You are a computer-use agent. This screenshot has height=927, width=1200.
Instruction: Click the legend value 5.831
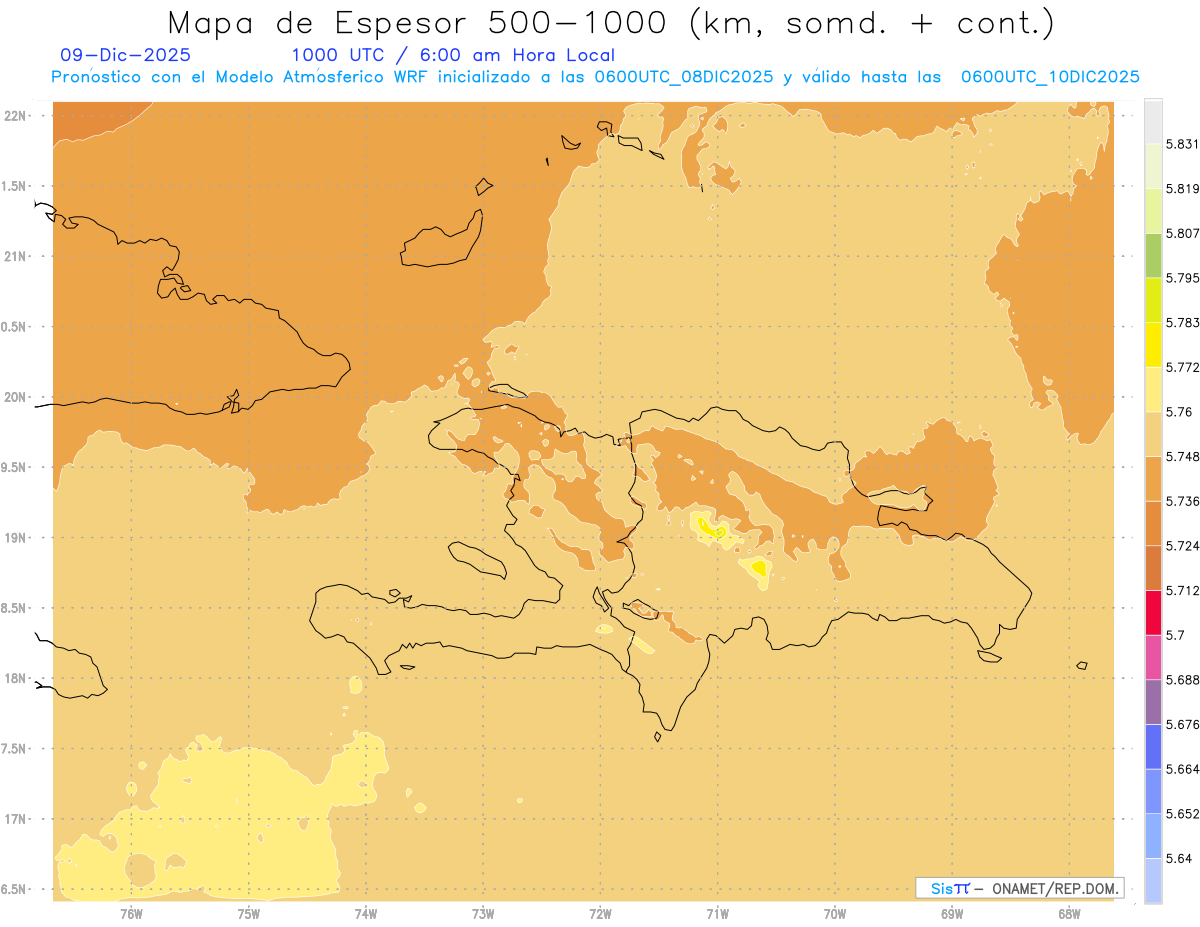click(1183, 144)
